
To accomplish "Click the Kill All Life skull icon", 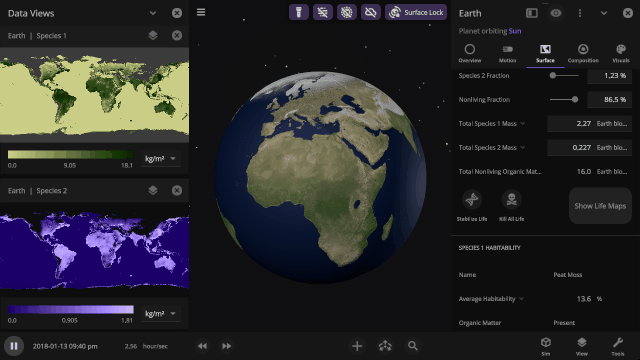I will (x=511, y=200).
